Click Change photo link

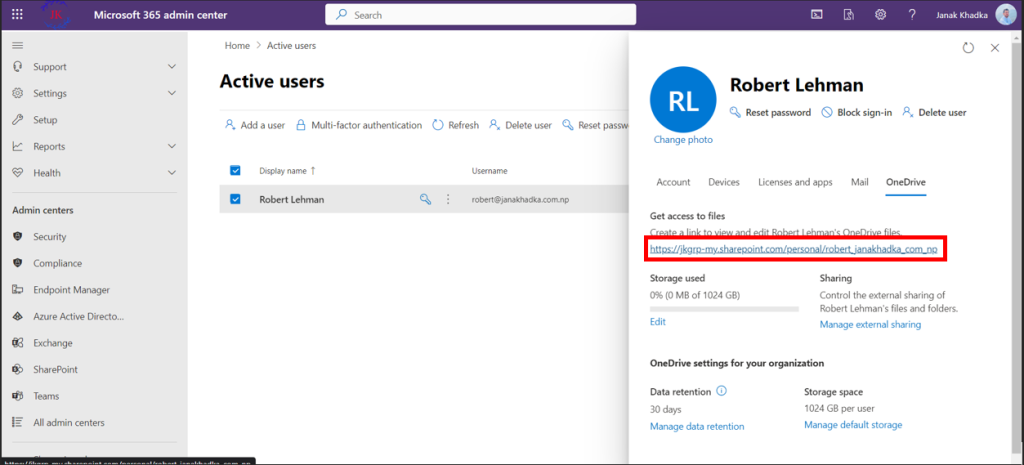pos(683,140)
